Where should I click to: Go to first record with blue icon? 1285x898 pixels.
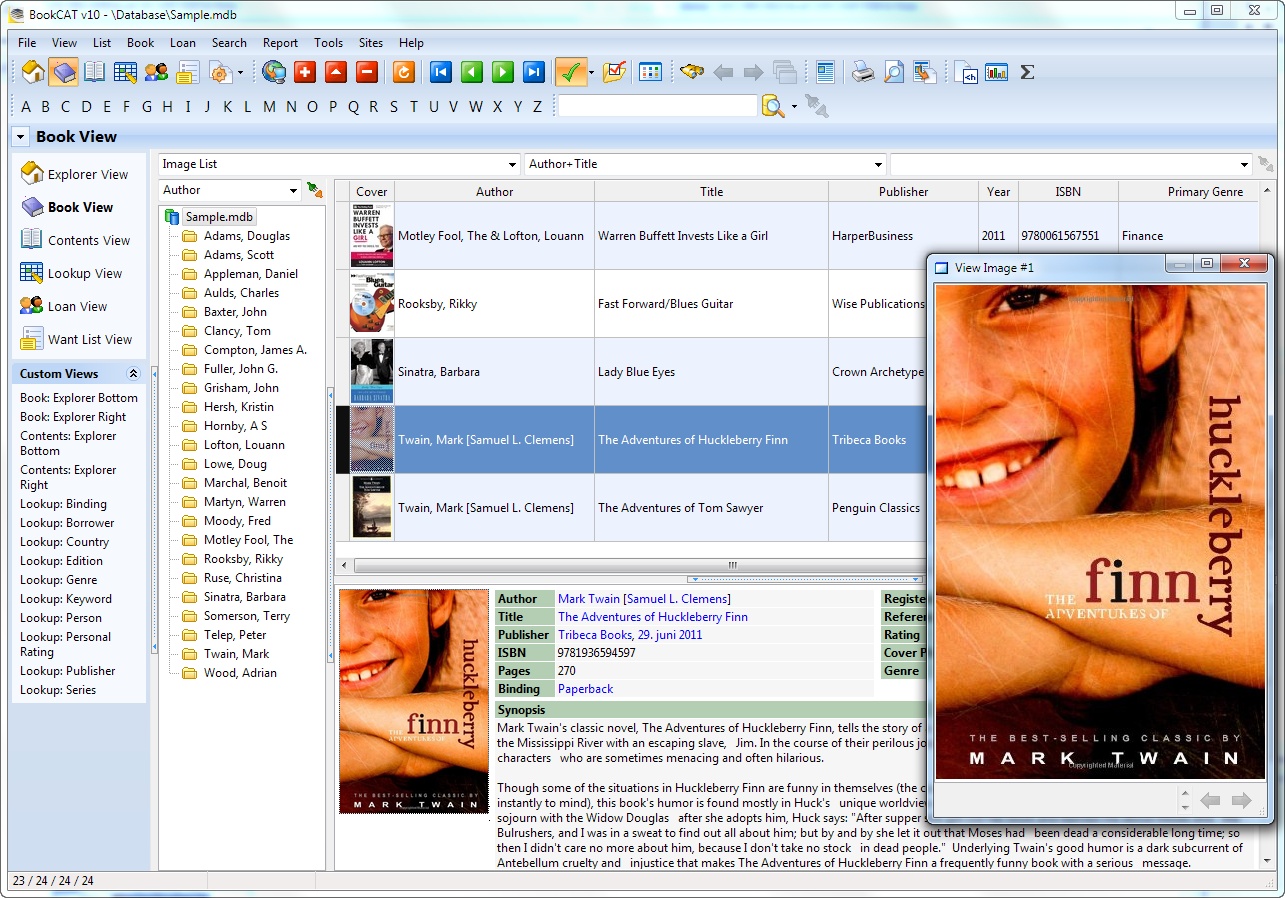pos(440,72)
